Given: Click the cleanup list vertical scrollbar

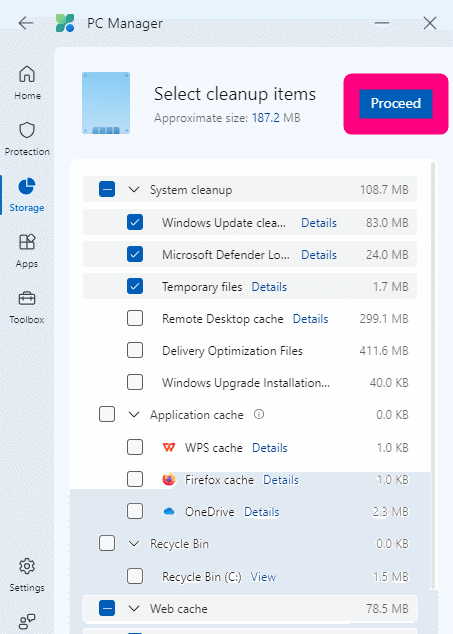Looking at the screenshot, I should pyautogui.click(x=433, y=375).
